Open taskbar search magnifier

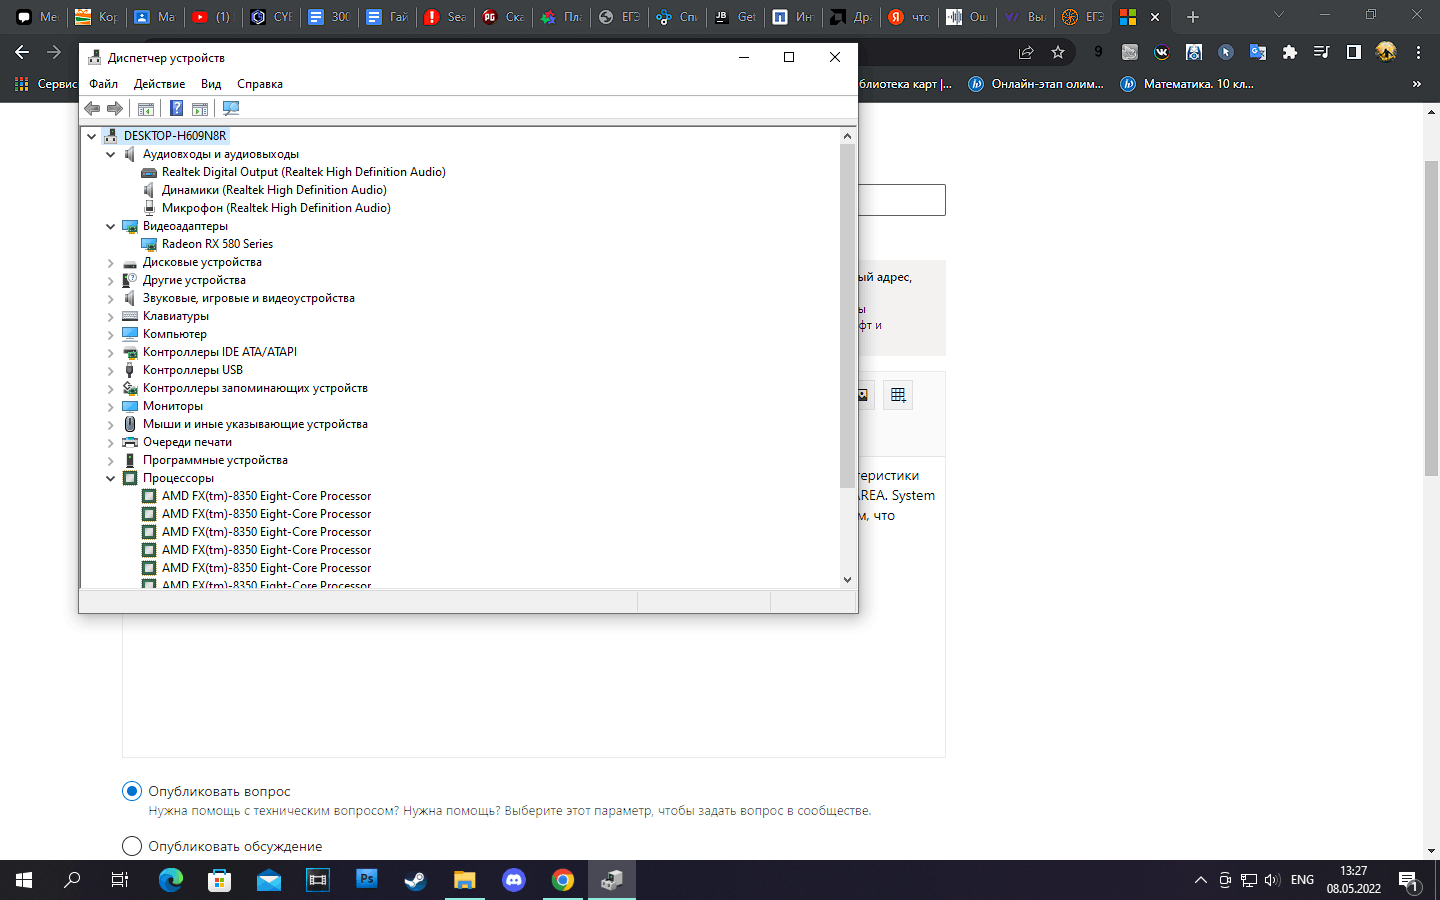72,880
